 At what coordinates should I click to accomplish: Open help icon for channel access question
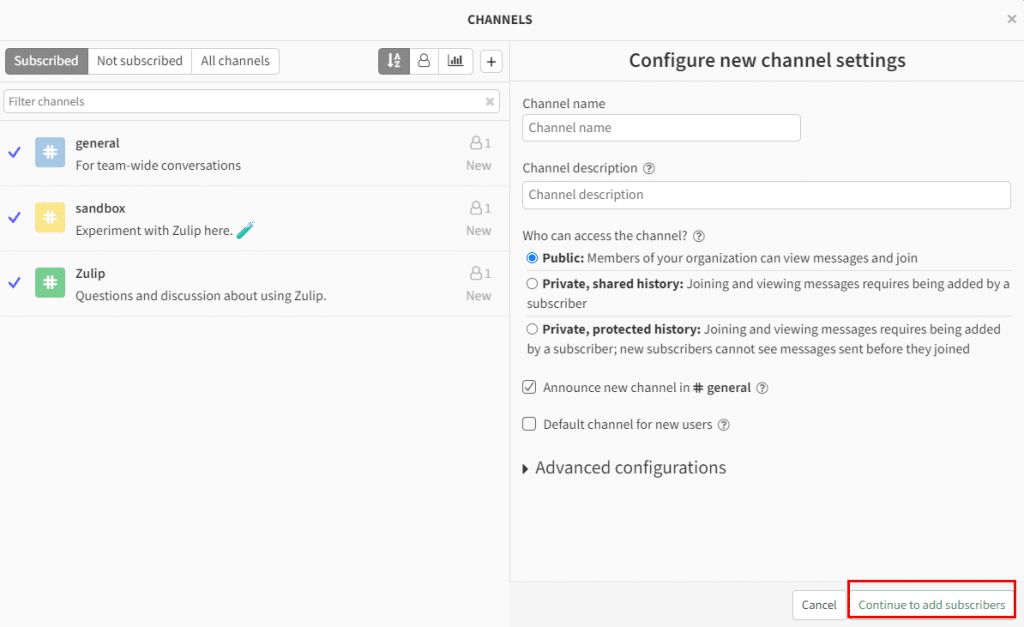(699, 237)
